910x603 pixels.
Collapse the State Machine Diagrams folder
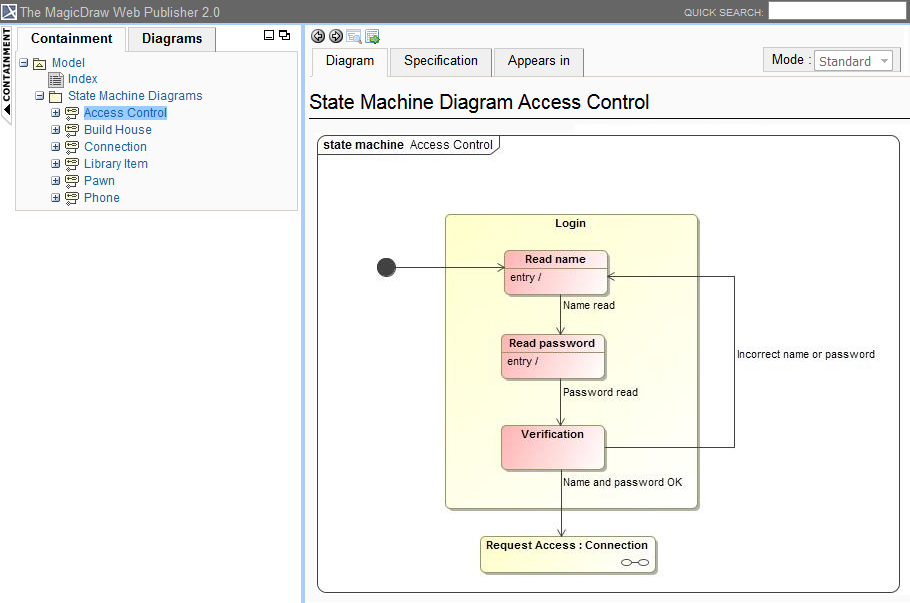pyautogui.click(x=40, y=97)
